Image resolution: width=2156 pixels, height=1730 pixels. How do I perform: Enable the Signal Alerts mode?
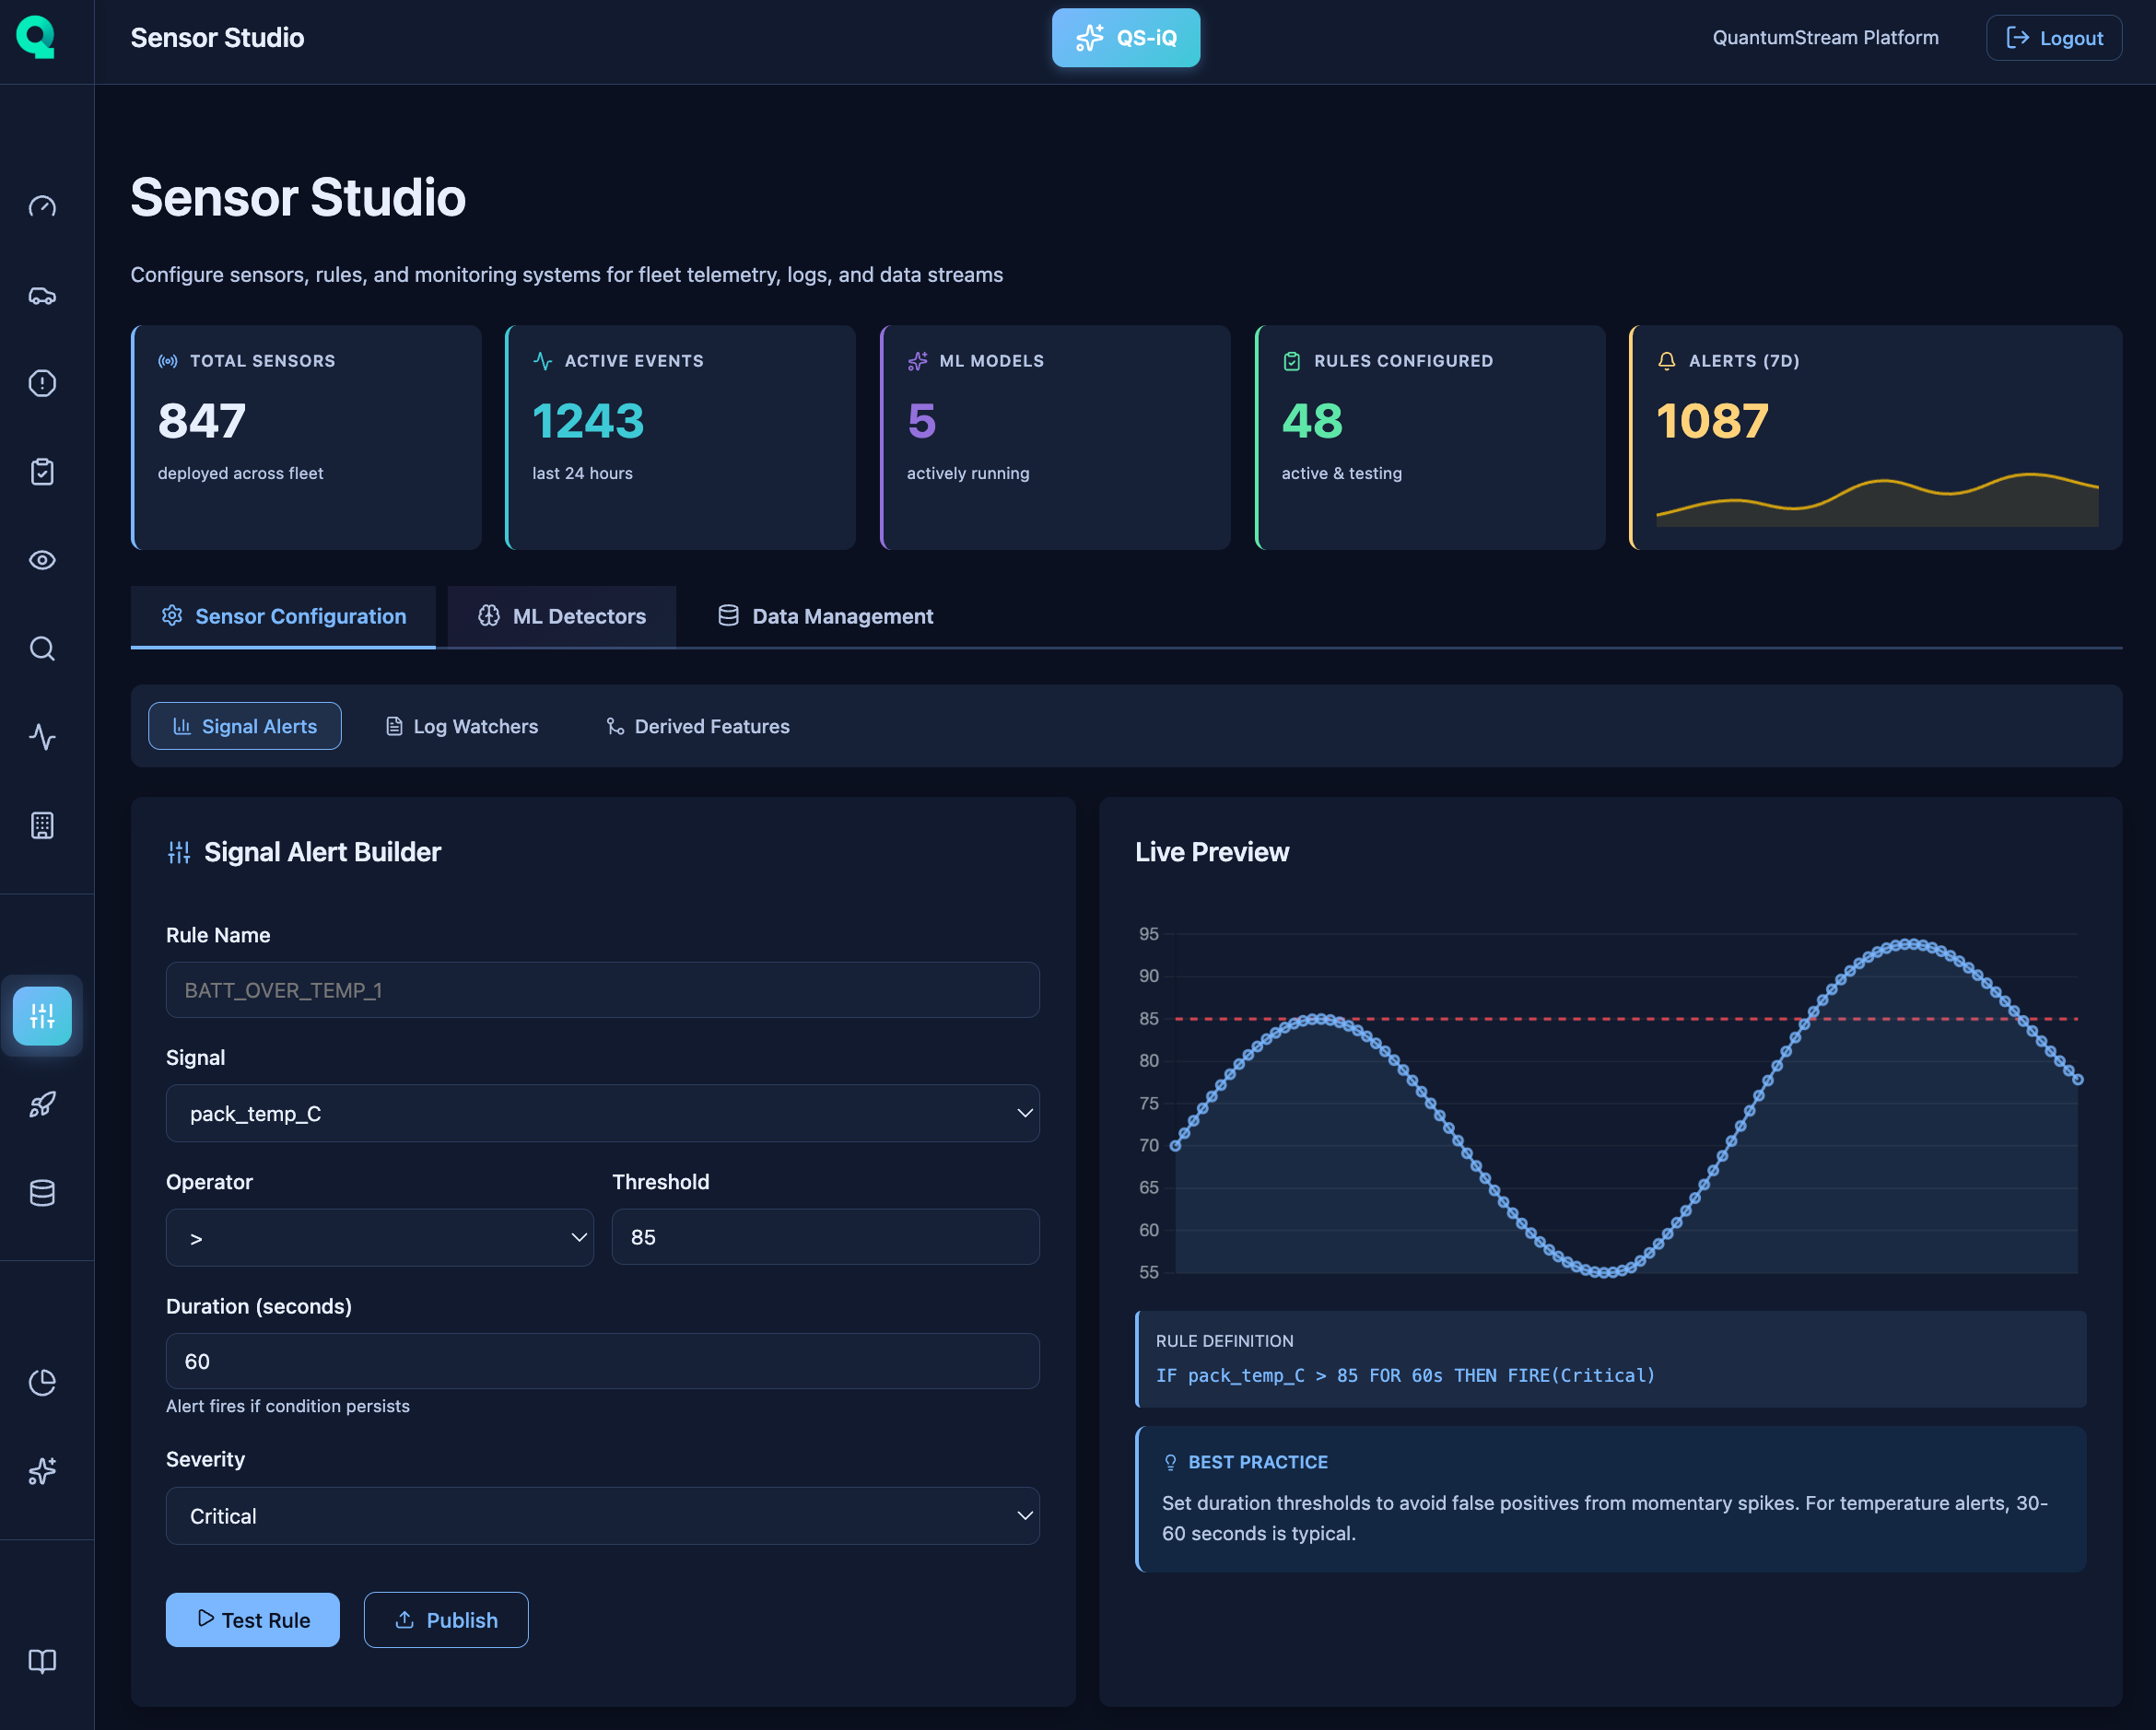(x=244, y=725)
